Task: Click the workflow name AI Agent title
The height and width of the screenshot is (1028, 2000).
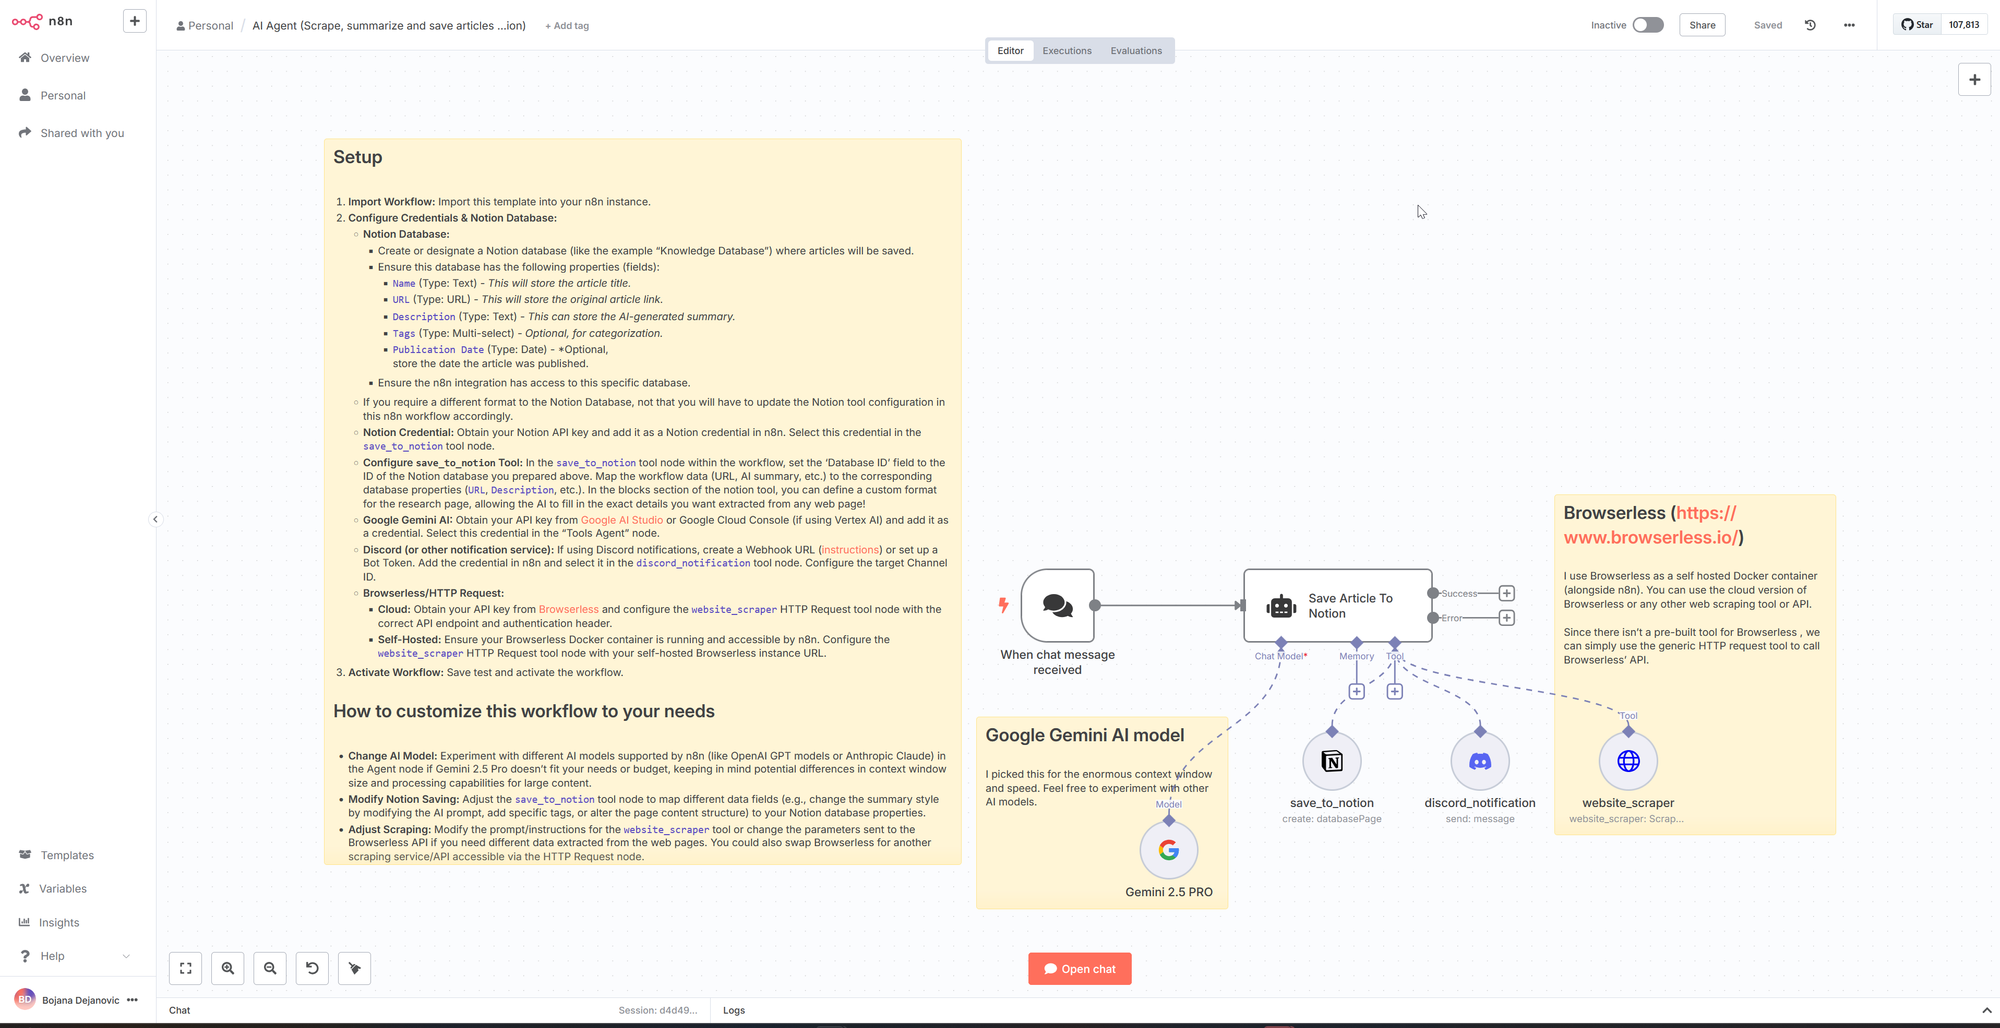Action: 389,26
